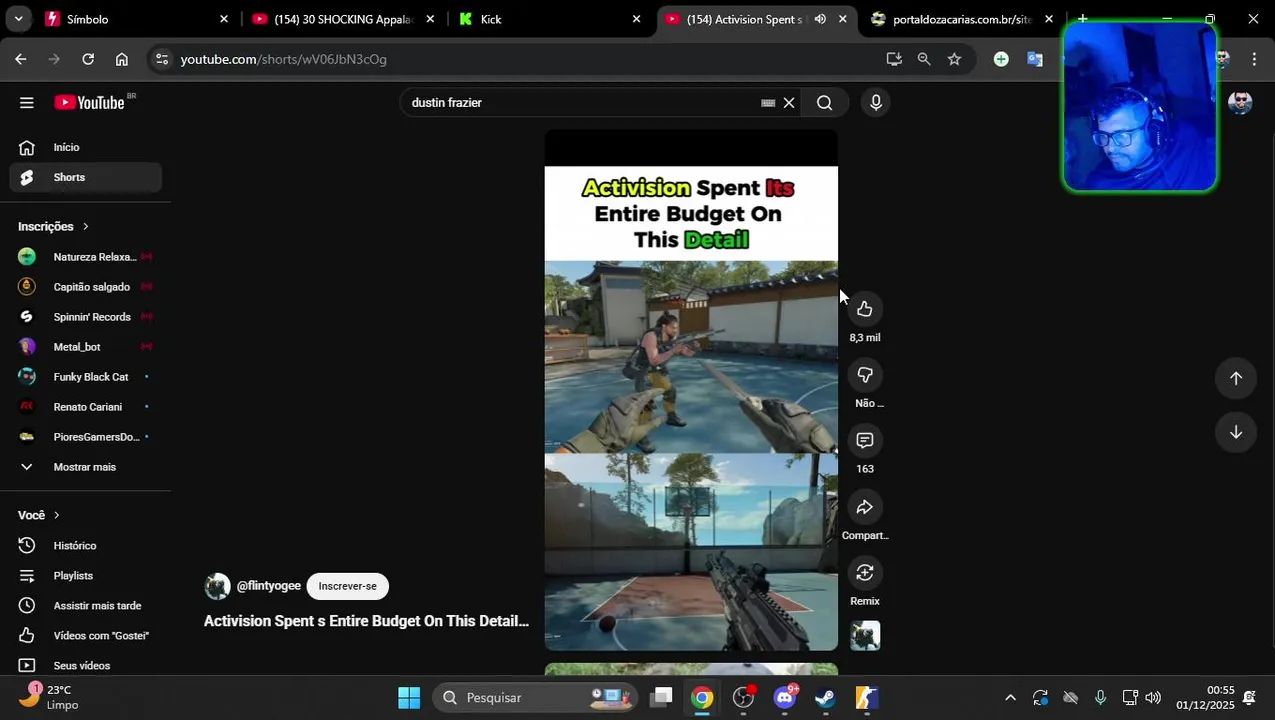The height and width of the screenshot is (720, 1275).
Task: Run search with magnifying glass button
Action: (x=824, y=103)
